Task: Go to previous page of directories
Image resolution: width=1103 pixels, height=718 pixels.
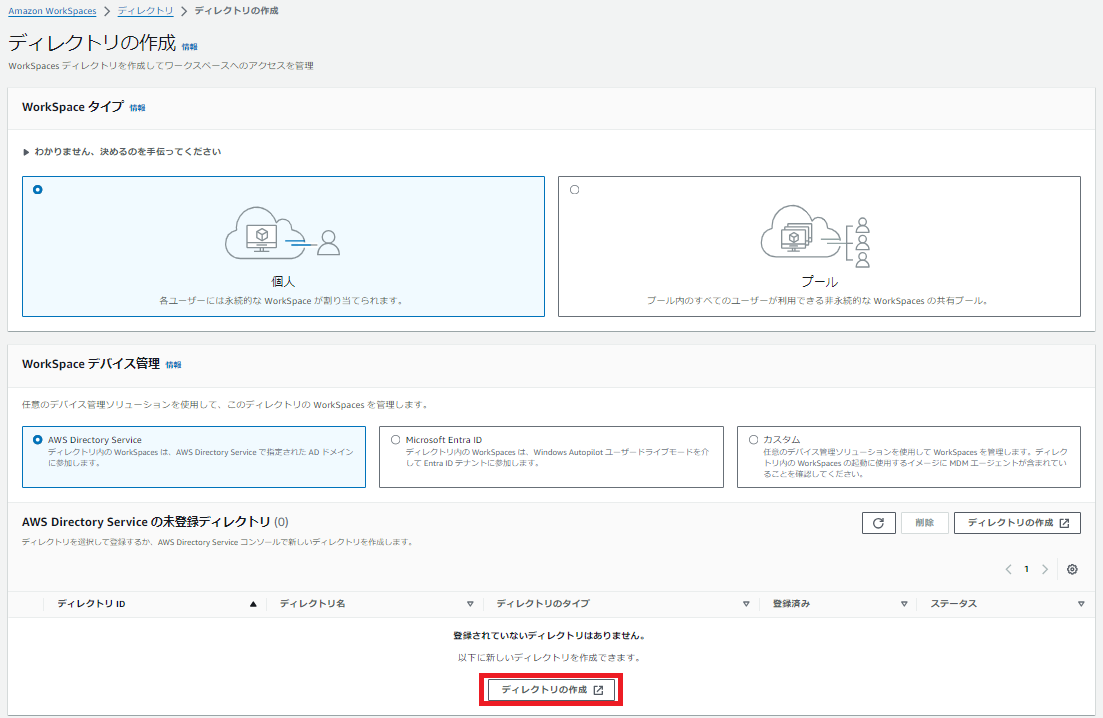Action: [x=1009, y=570]
